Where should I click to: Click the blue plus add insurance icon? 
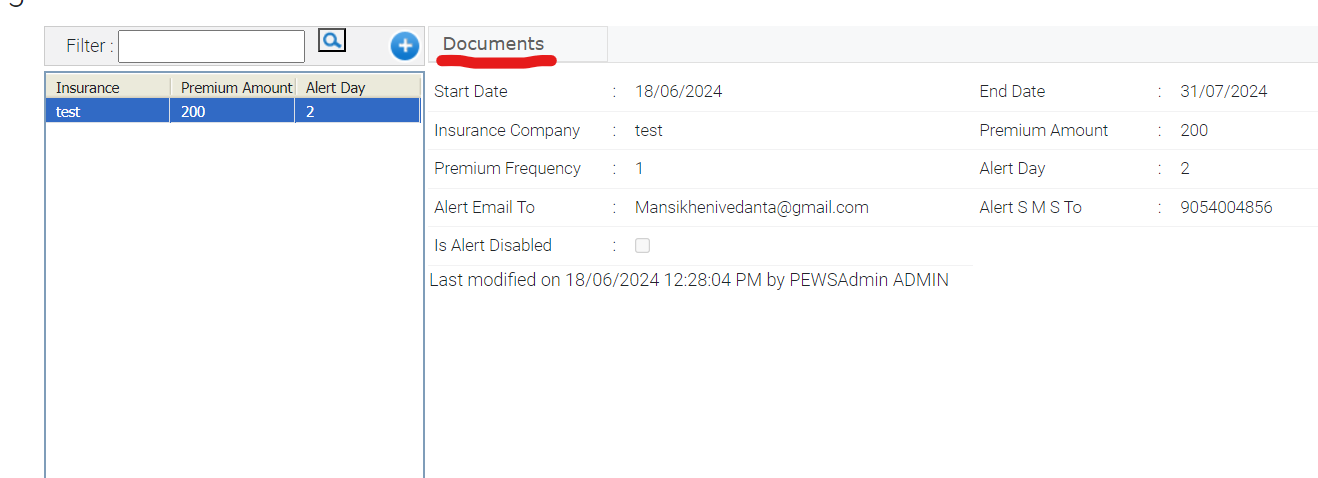(x=404, y=46)
